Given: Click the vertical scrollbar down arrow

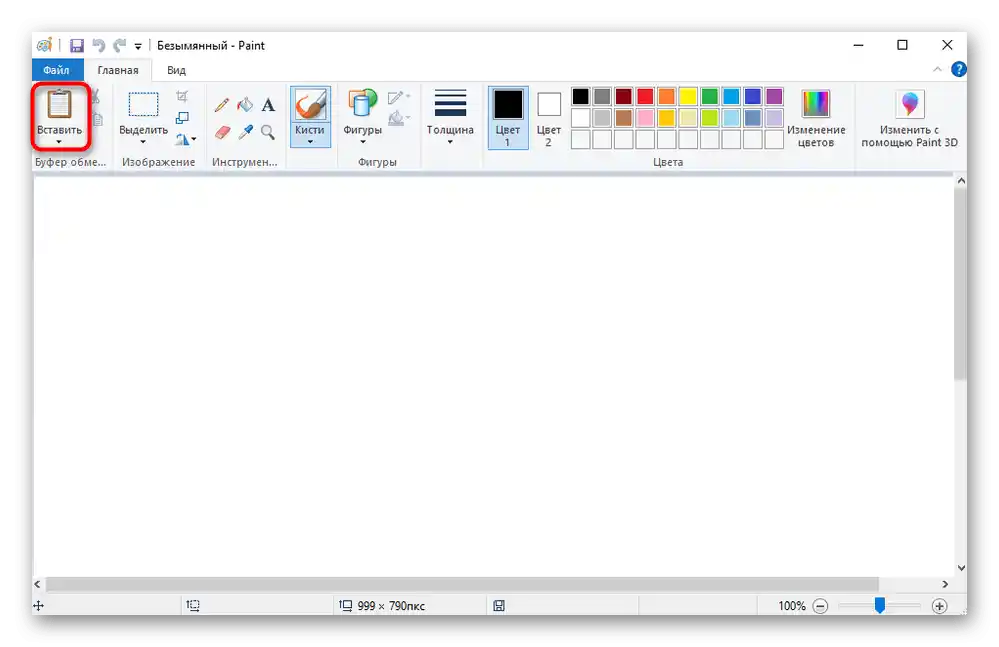Looking at the screenshot, I should [961, 568].
